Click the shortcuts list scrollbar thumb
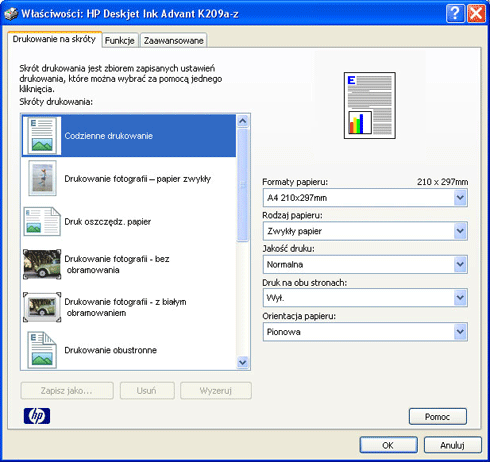 (x=243, y=184)
